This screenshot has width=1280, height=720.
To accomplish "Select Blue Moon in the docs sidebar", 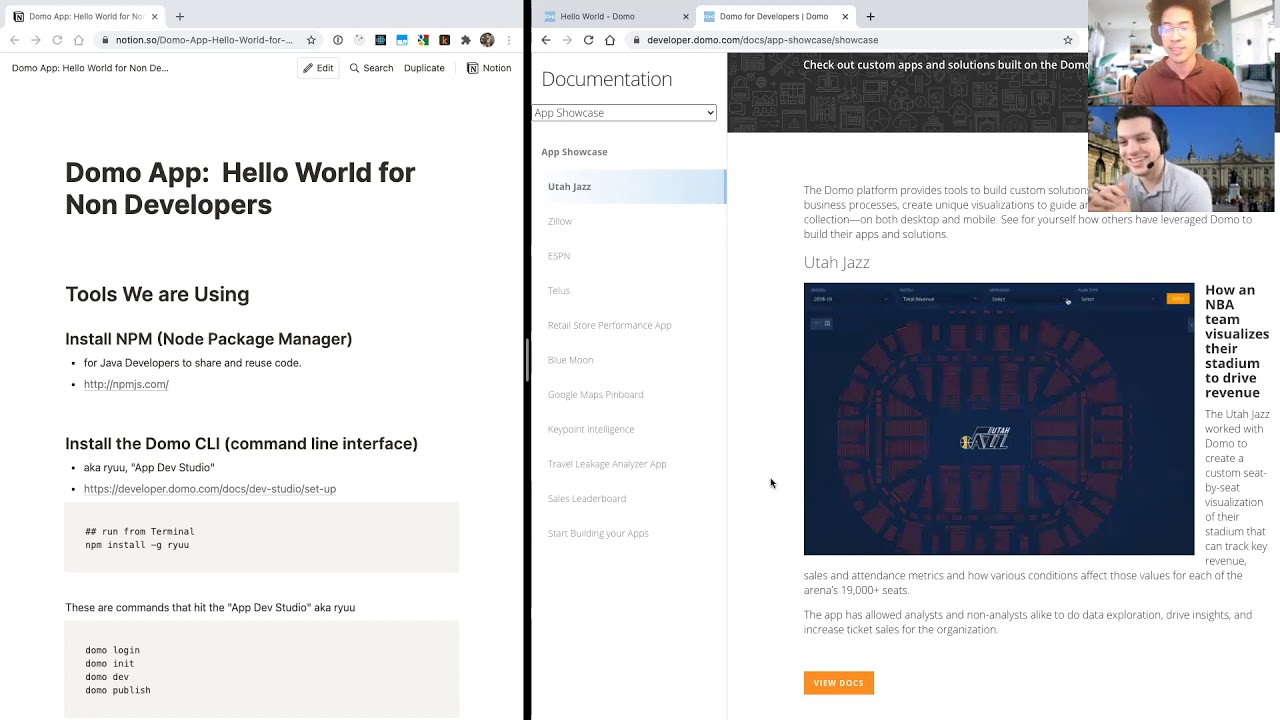I will pyautogui.click(x=571, y=360).
